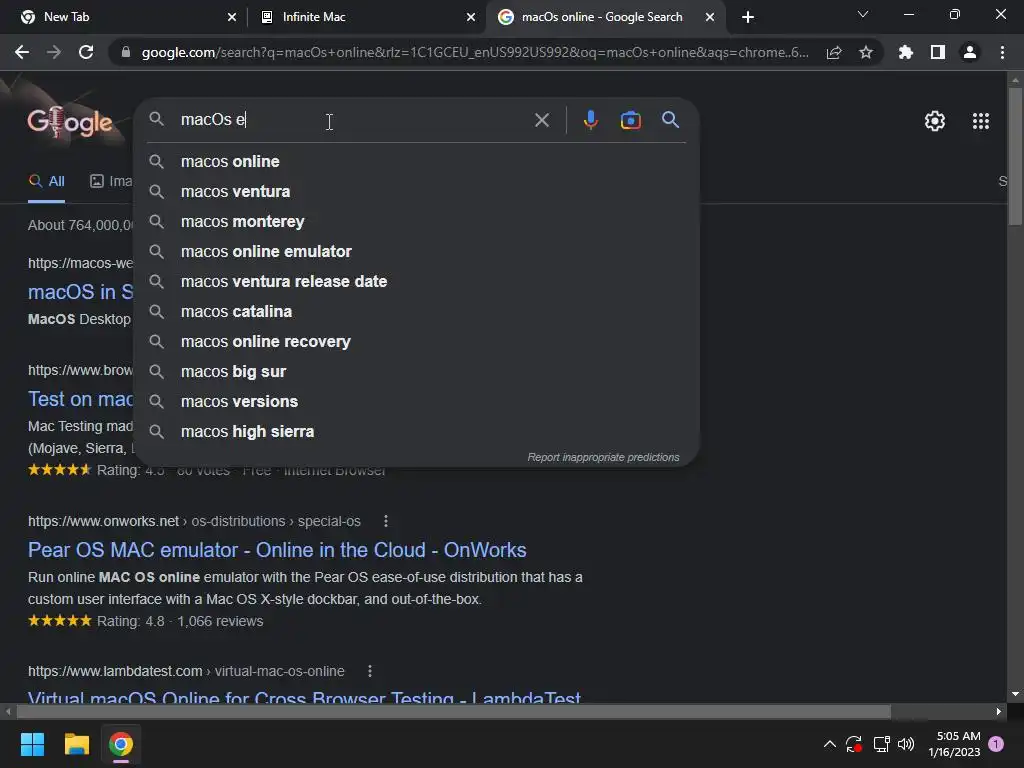Choose suggestion macos monterey
This screenshot has width=1024, height=768.
[x=417, y=221]
